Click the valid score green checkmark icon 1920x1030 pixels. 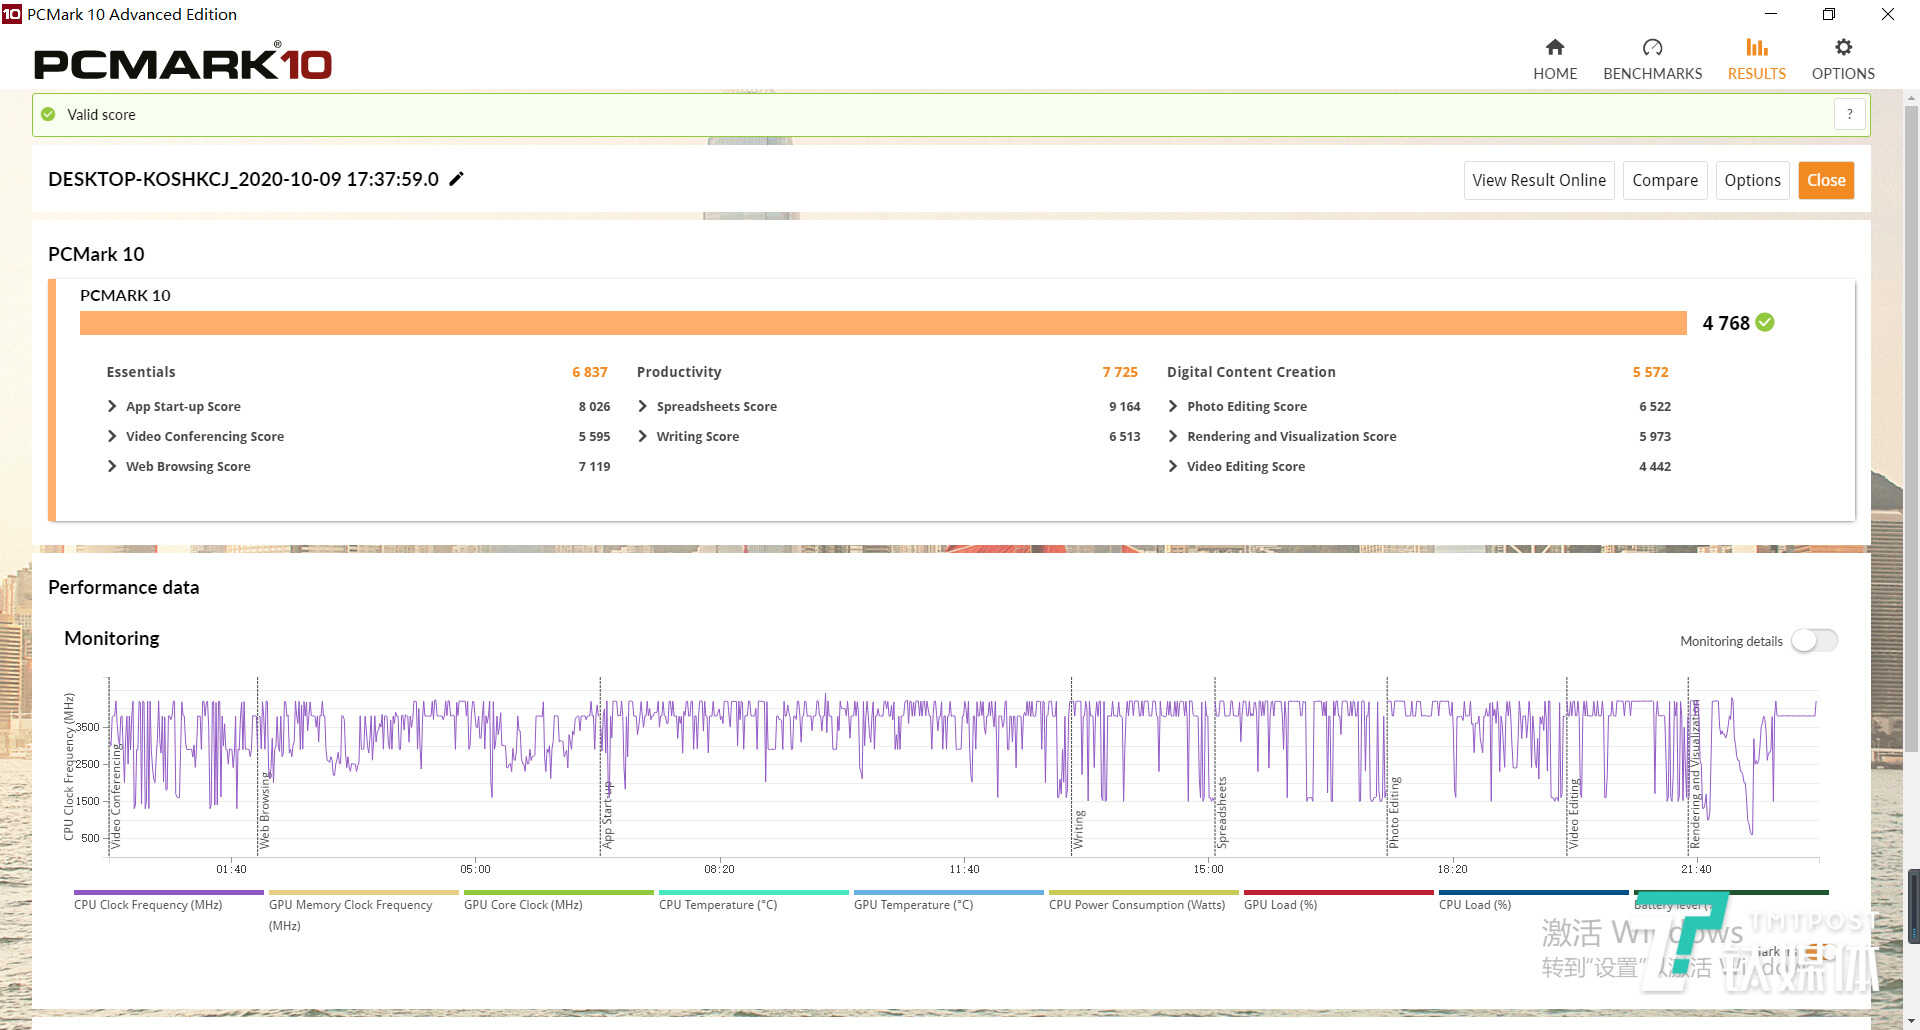click(x=48, y=114)
